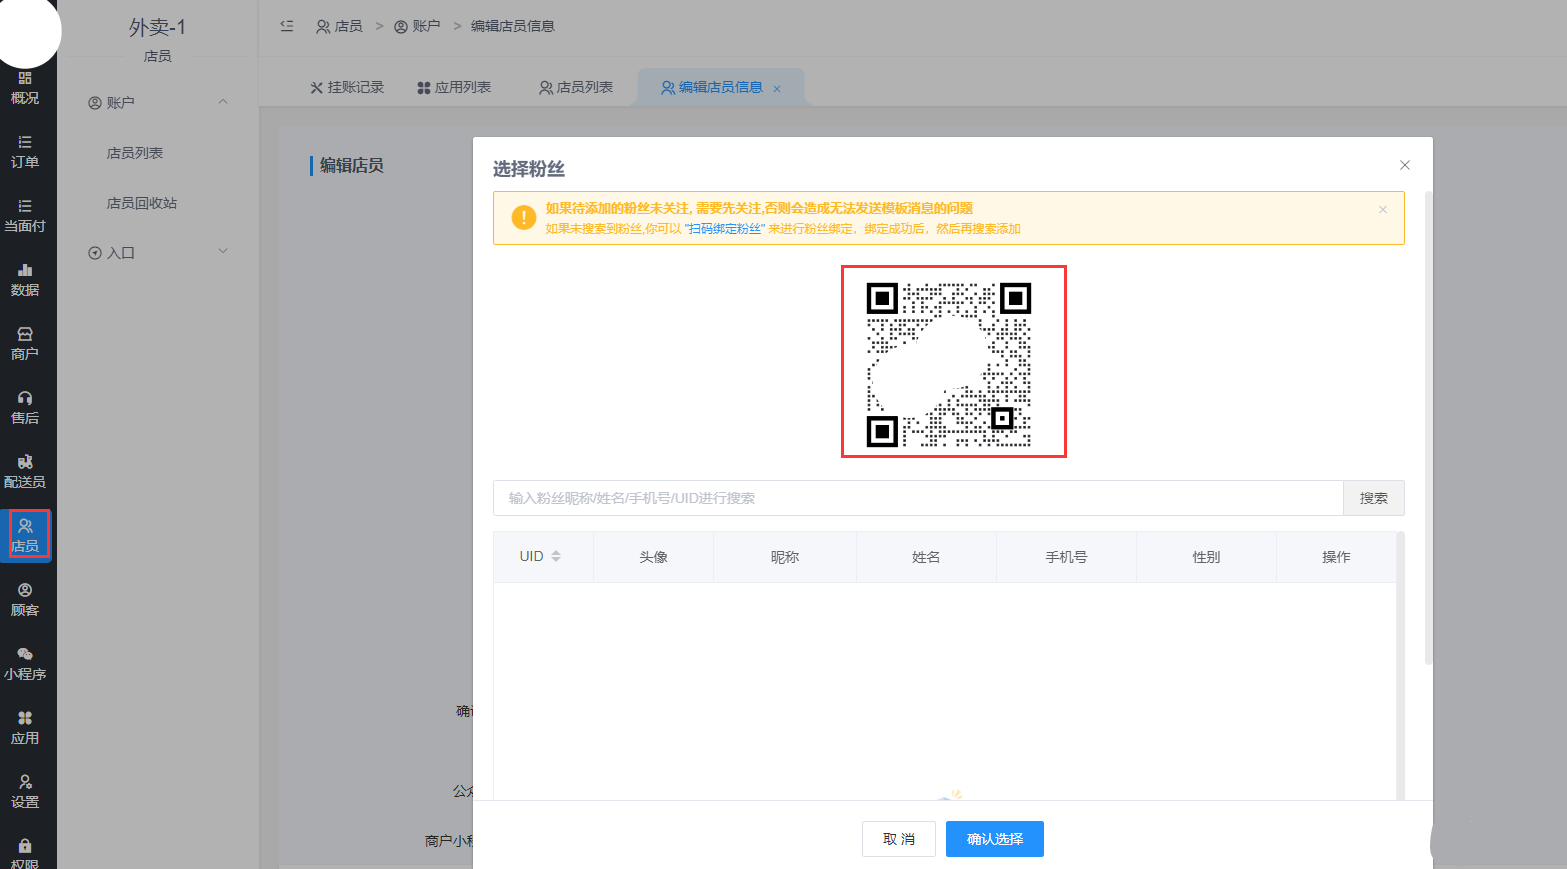Screen dimensions: 1567x869
Task: Collapse the 账户 submenu
Action: tap(223, 102)
